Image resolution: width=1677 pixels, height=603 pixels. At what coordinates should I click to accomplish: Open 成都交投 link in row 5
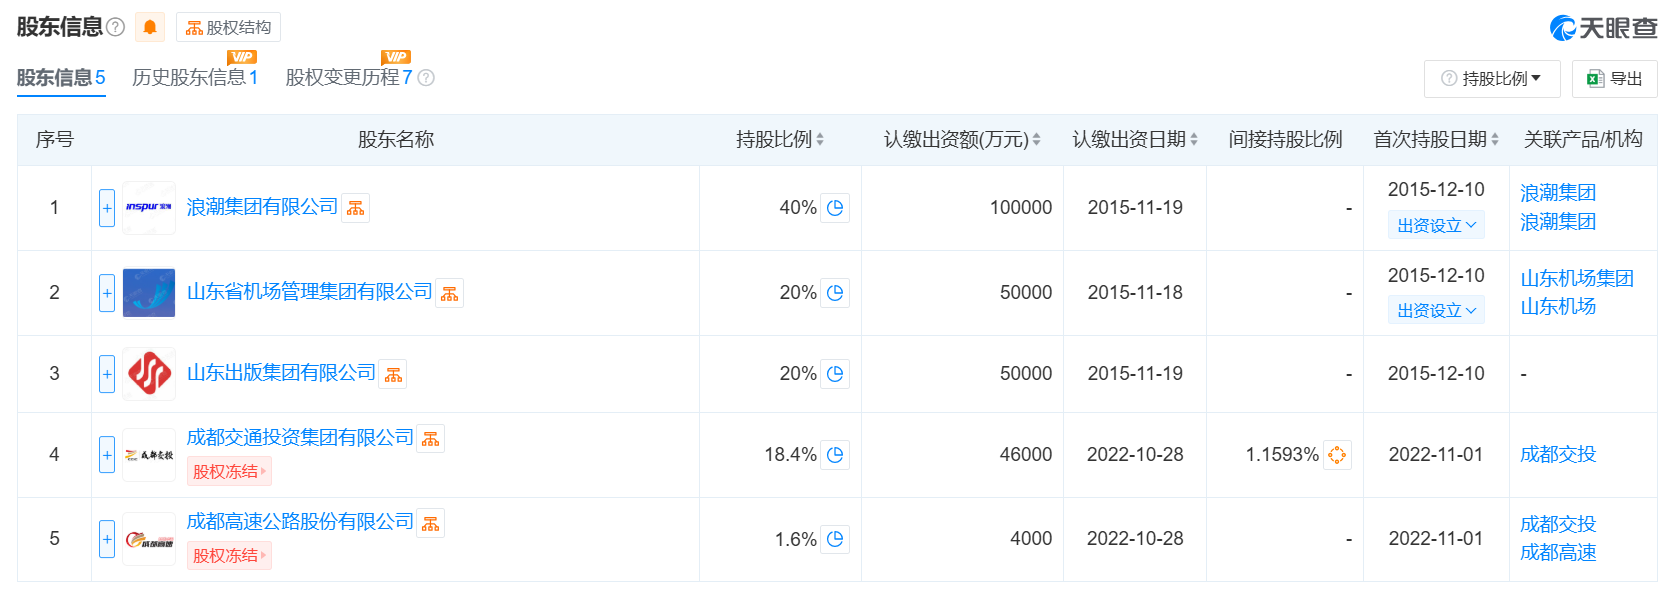click(1558, 525)
